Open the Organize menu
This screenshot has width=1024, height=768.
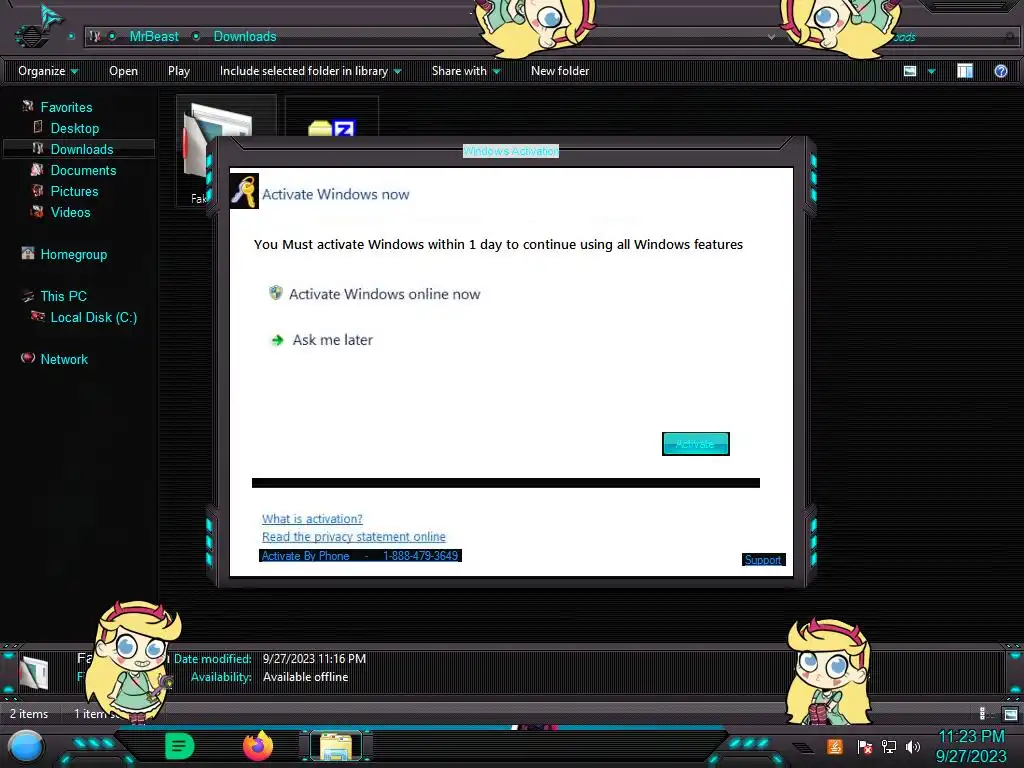pyautogui.click(x=48, y=71)
